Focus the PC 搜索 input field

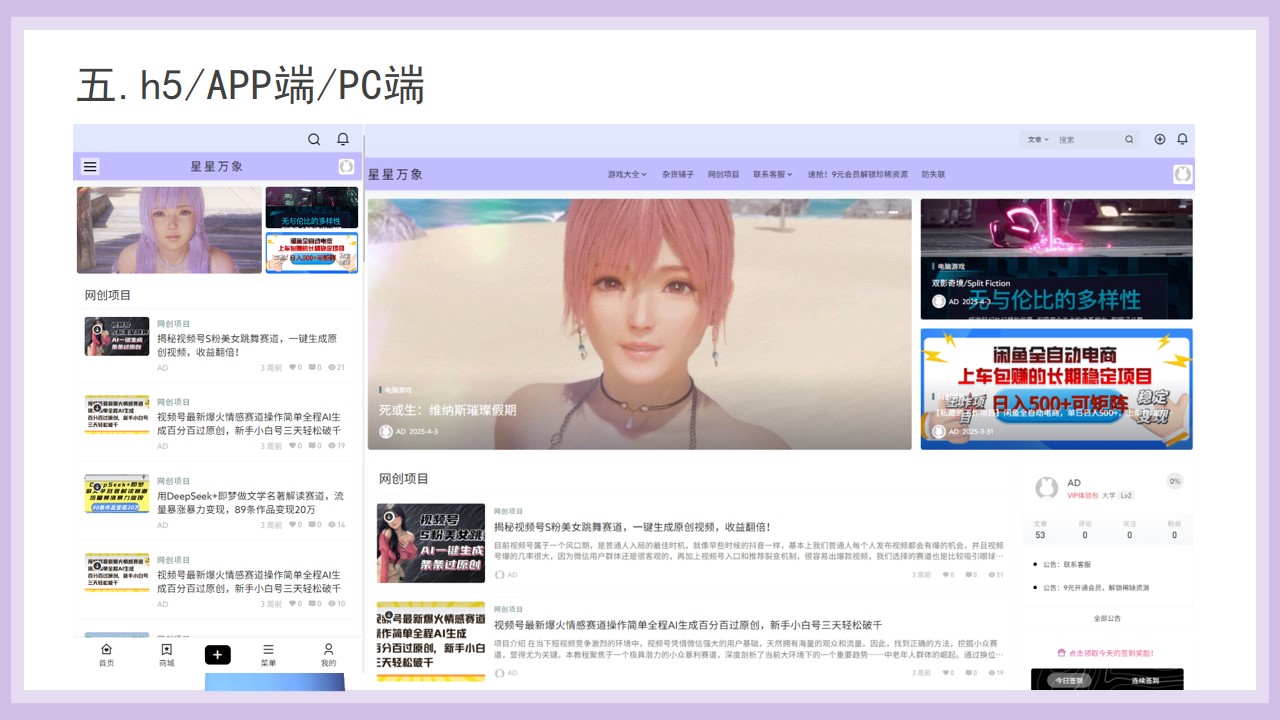pyautogui.click(x=1088, y=140)
